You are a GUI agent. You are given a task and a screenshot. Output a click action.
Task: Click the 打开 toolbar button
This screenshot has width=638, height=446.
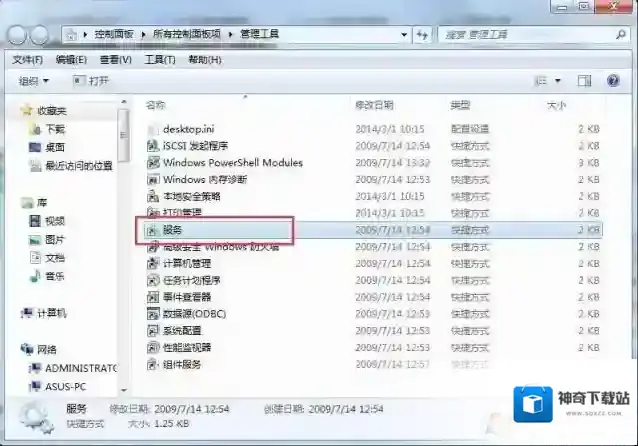[x=91, y=80]
